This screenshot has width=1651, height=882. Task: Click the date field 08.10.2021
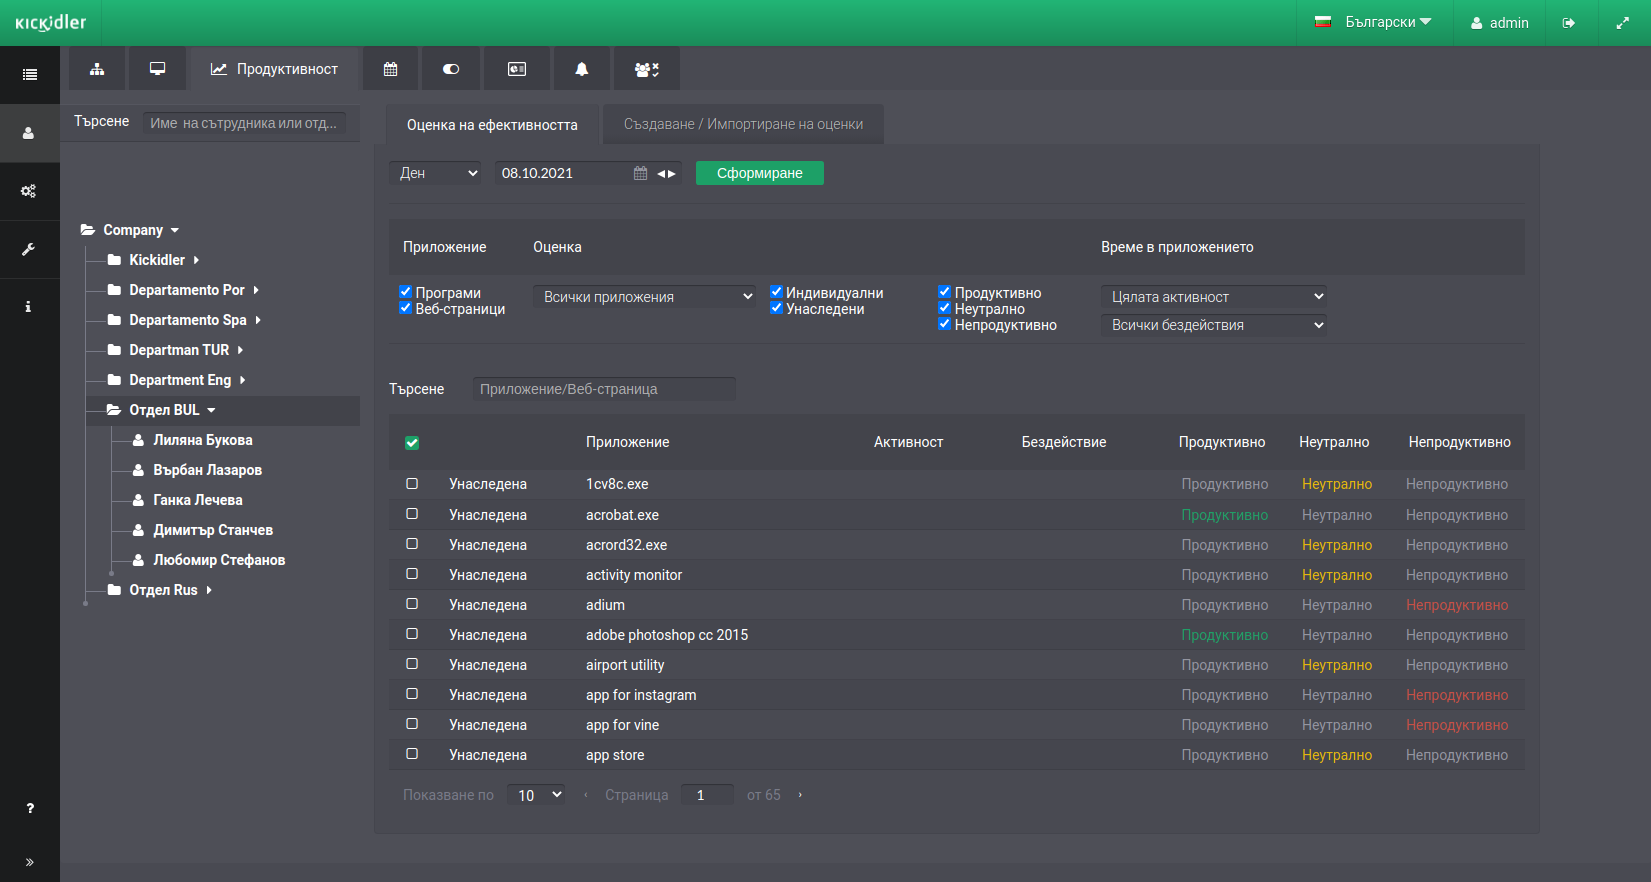pyautogui.click(x=562, y=173)
